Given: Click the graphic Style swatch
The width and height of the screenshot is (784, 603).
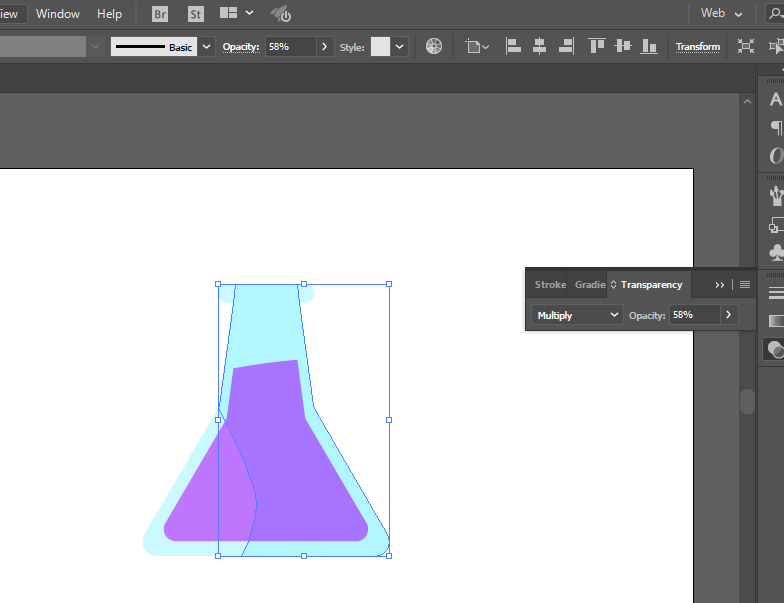Looking at the screenshot, I should (x=380, y=47).
